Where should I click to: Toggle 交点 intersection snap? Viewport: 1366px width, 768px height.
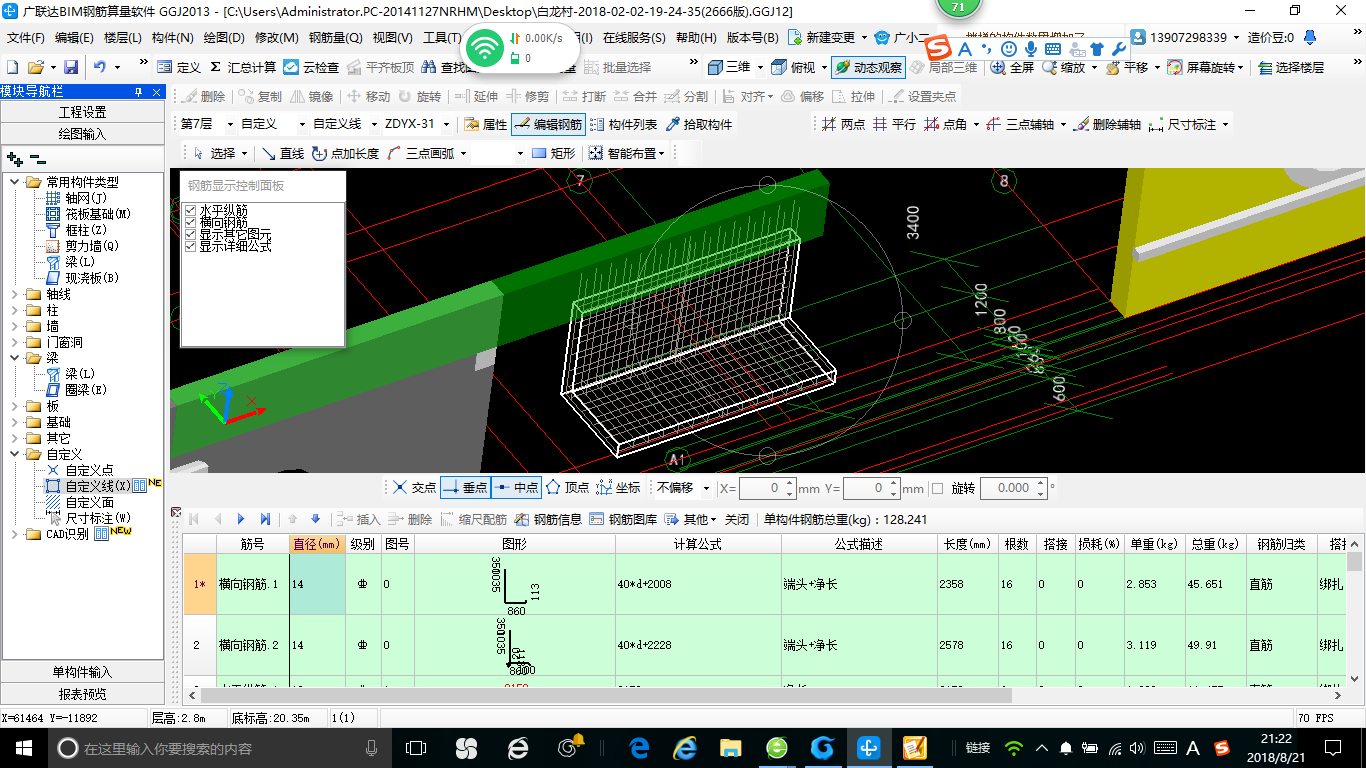point(413,487)
